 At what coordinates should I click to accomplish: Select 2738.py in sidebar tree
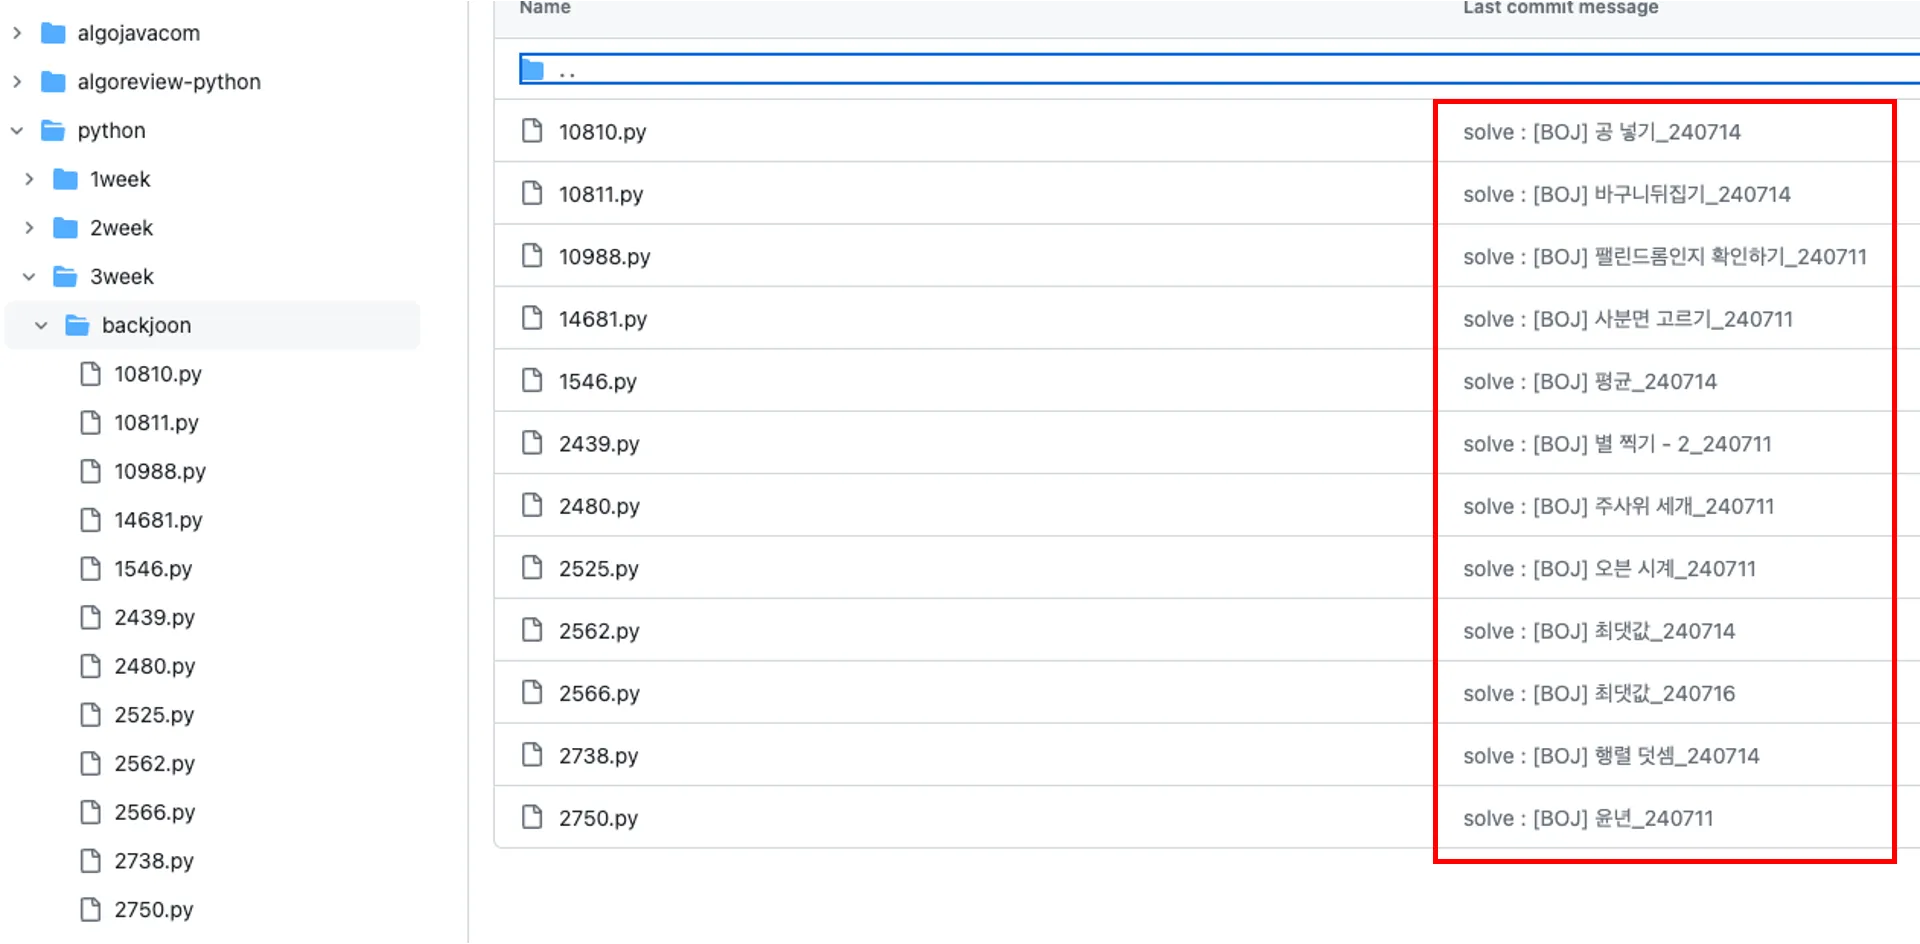(153, 861)
